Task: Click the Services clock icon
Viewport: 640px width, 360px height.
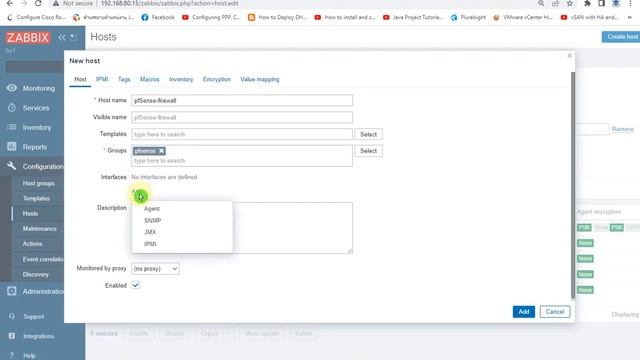Action: [x=12, y=108]
